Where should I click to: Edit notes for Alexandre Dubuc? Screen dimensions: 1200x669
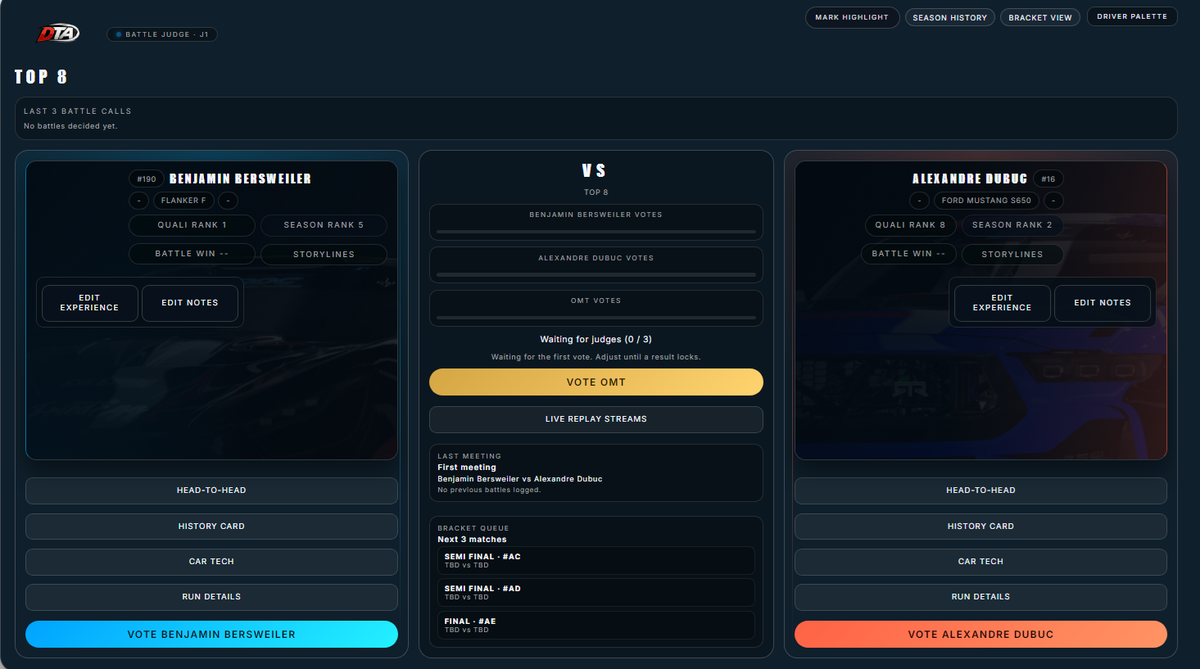pyautogui.click(x=1102, y=303)
